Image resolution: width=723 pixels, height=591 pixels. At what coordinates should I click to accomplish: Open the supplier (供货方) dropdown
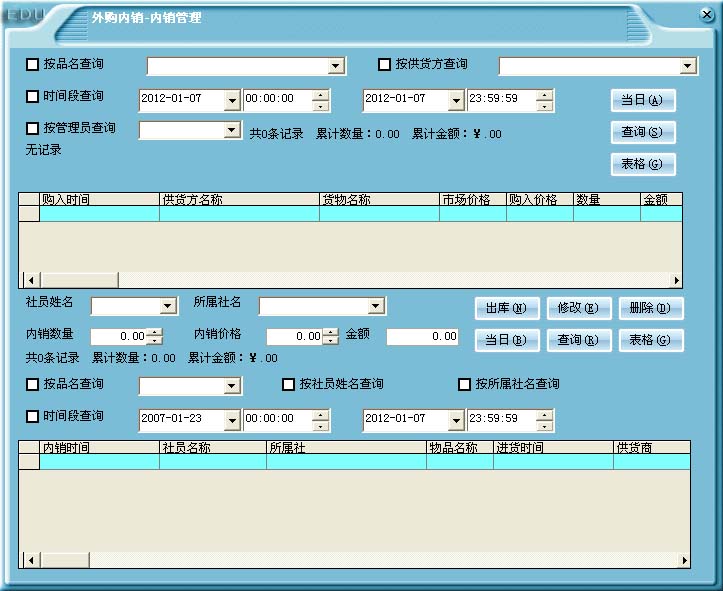click(688, 66)
